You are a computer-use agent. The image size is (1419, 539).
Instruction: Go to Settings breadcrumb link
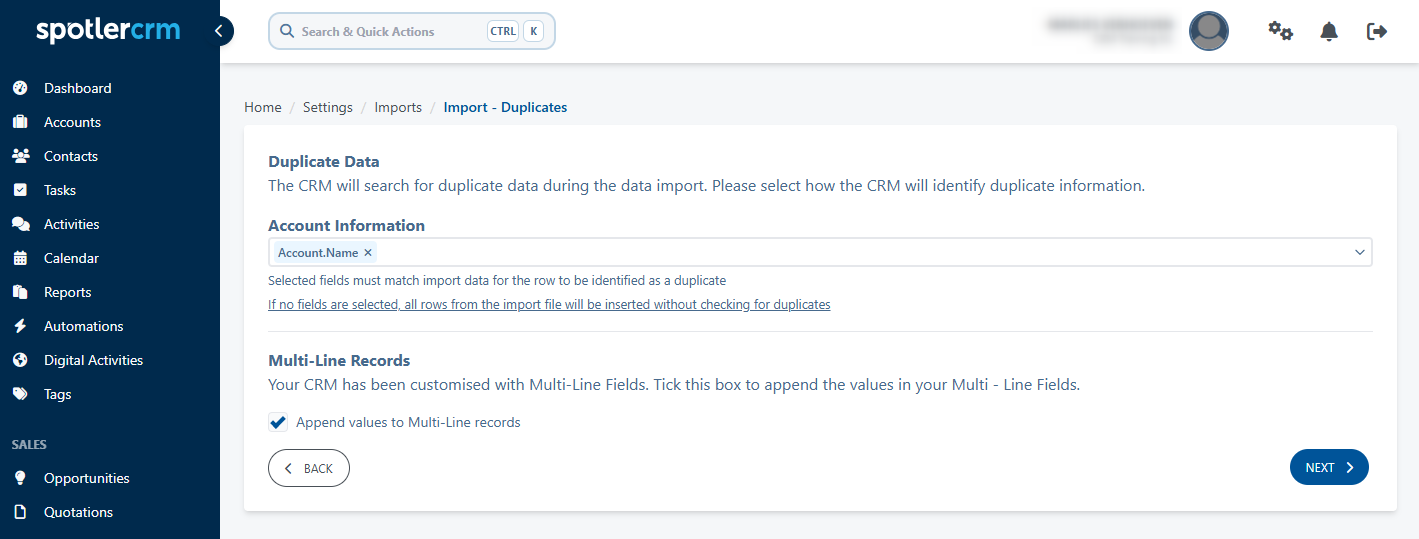(x=328, y=107)
